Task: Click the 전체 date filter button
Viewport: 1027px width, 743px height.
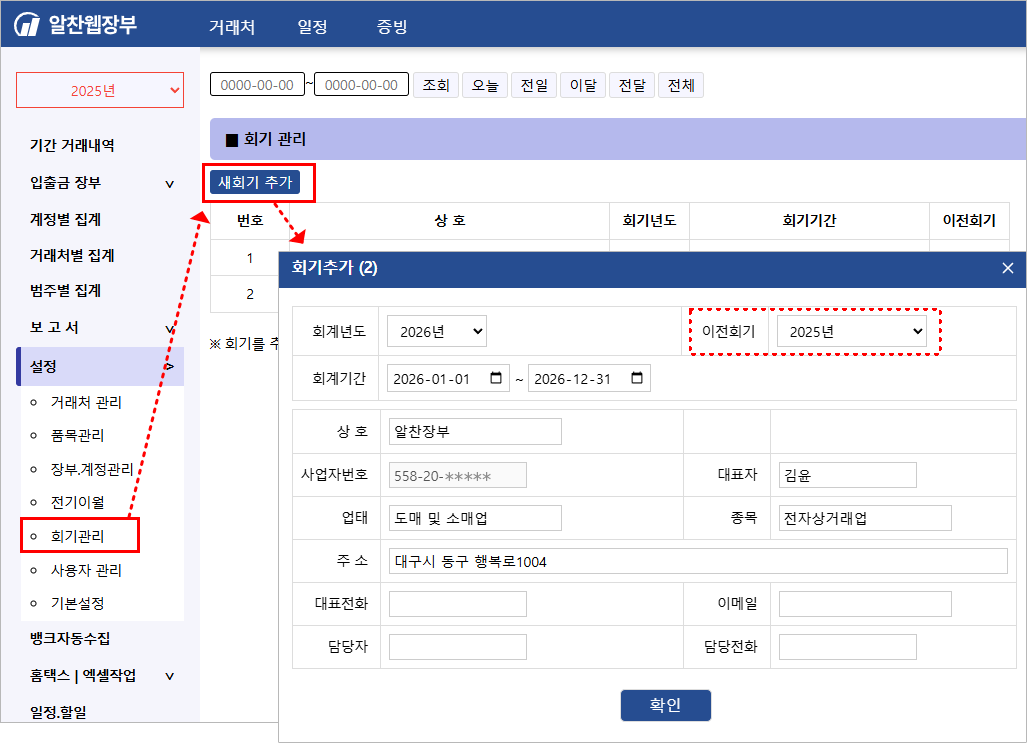Action: click(681, 85)
